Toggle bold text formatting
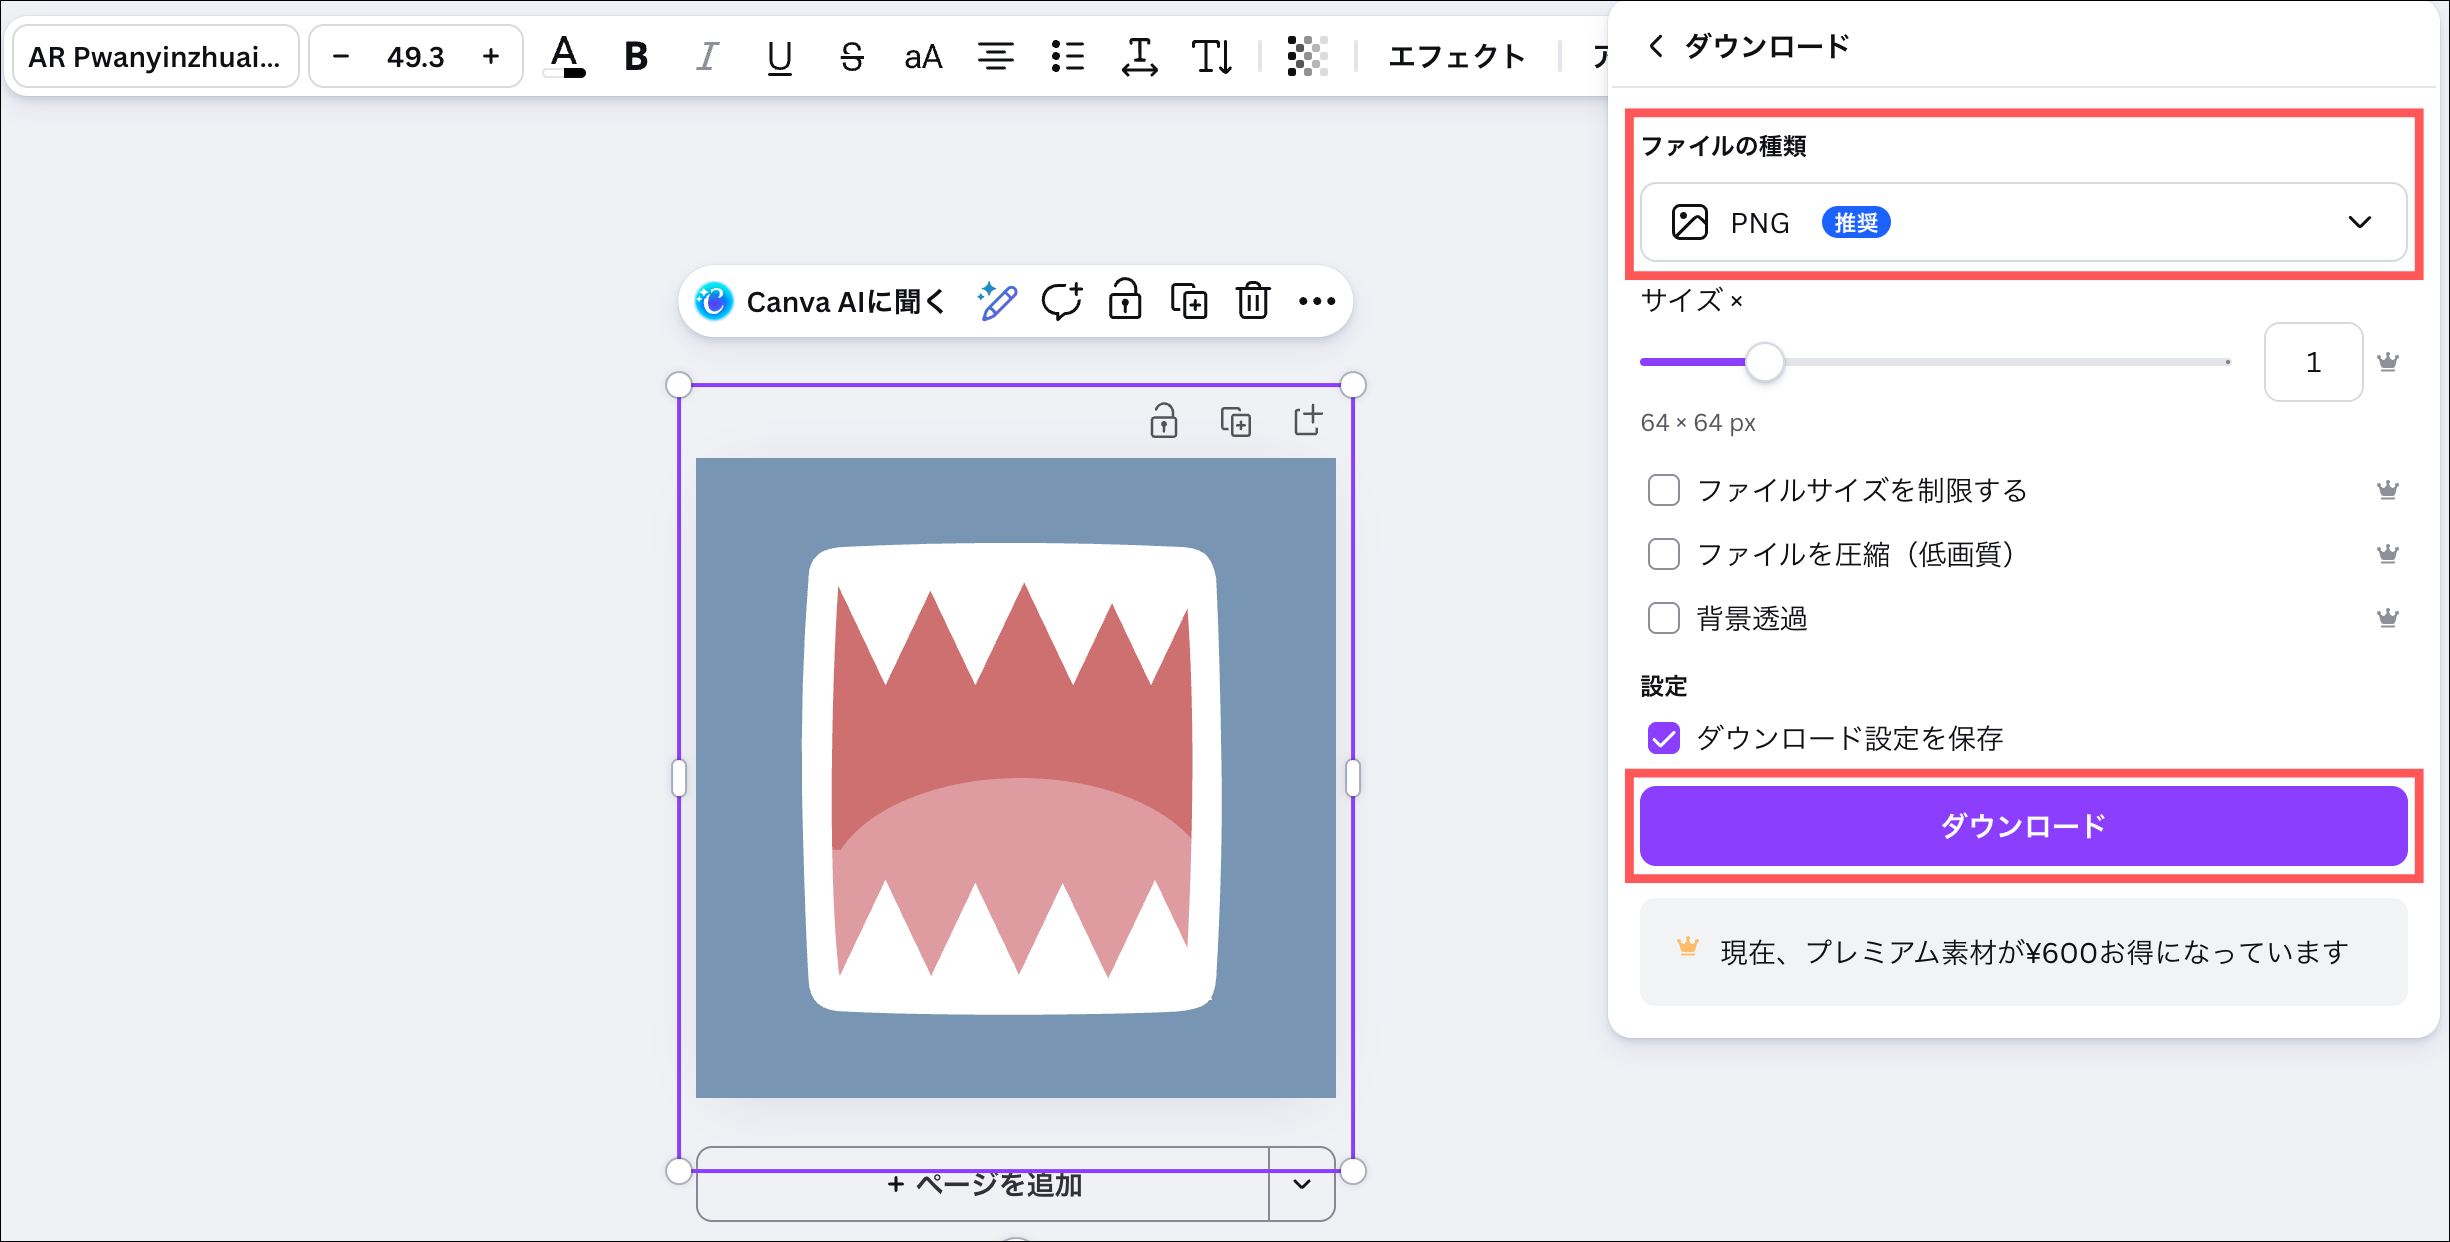The image size is (2450, 1242). (636, 57)
